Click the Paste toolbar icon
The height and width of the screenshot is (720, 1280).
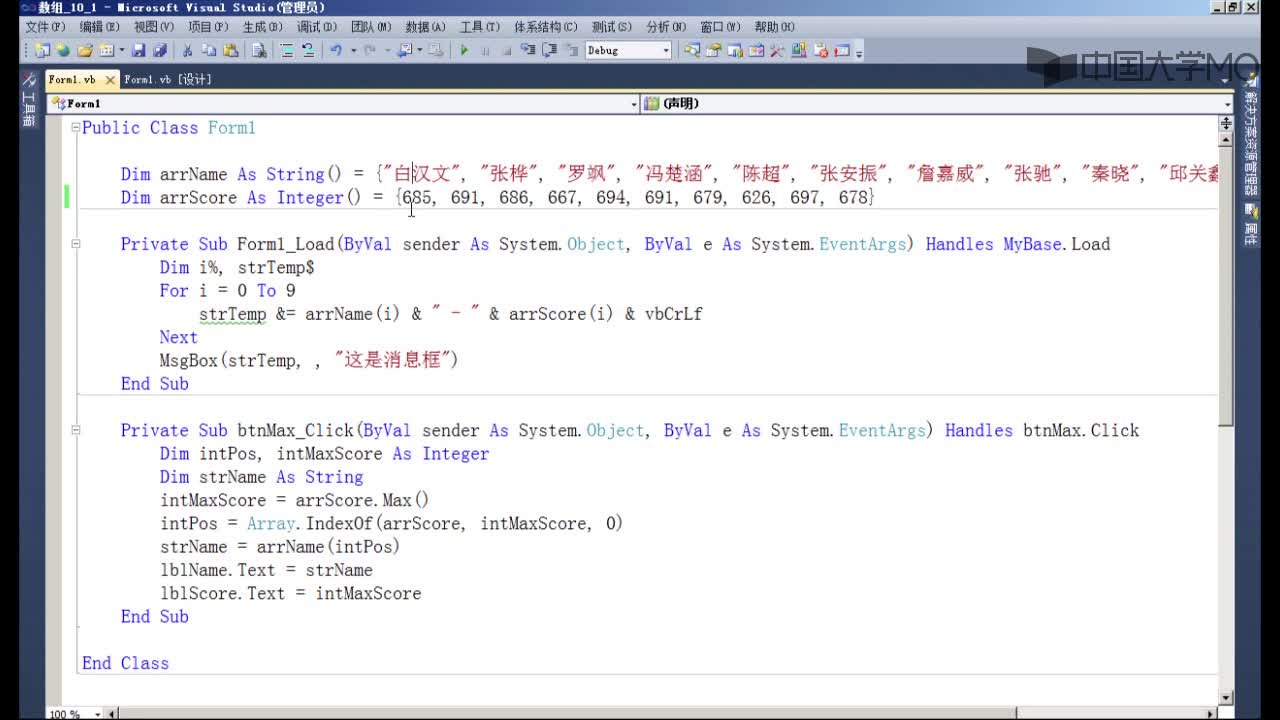pos(231,50)
